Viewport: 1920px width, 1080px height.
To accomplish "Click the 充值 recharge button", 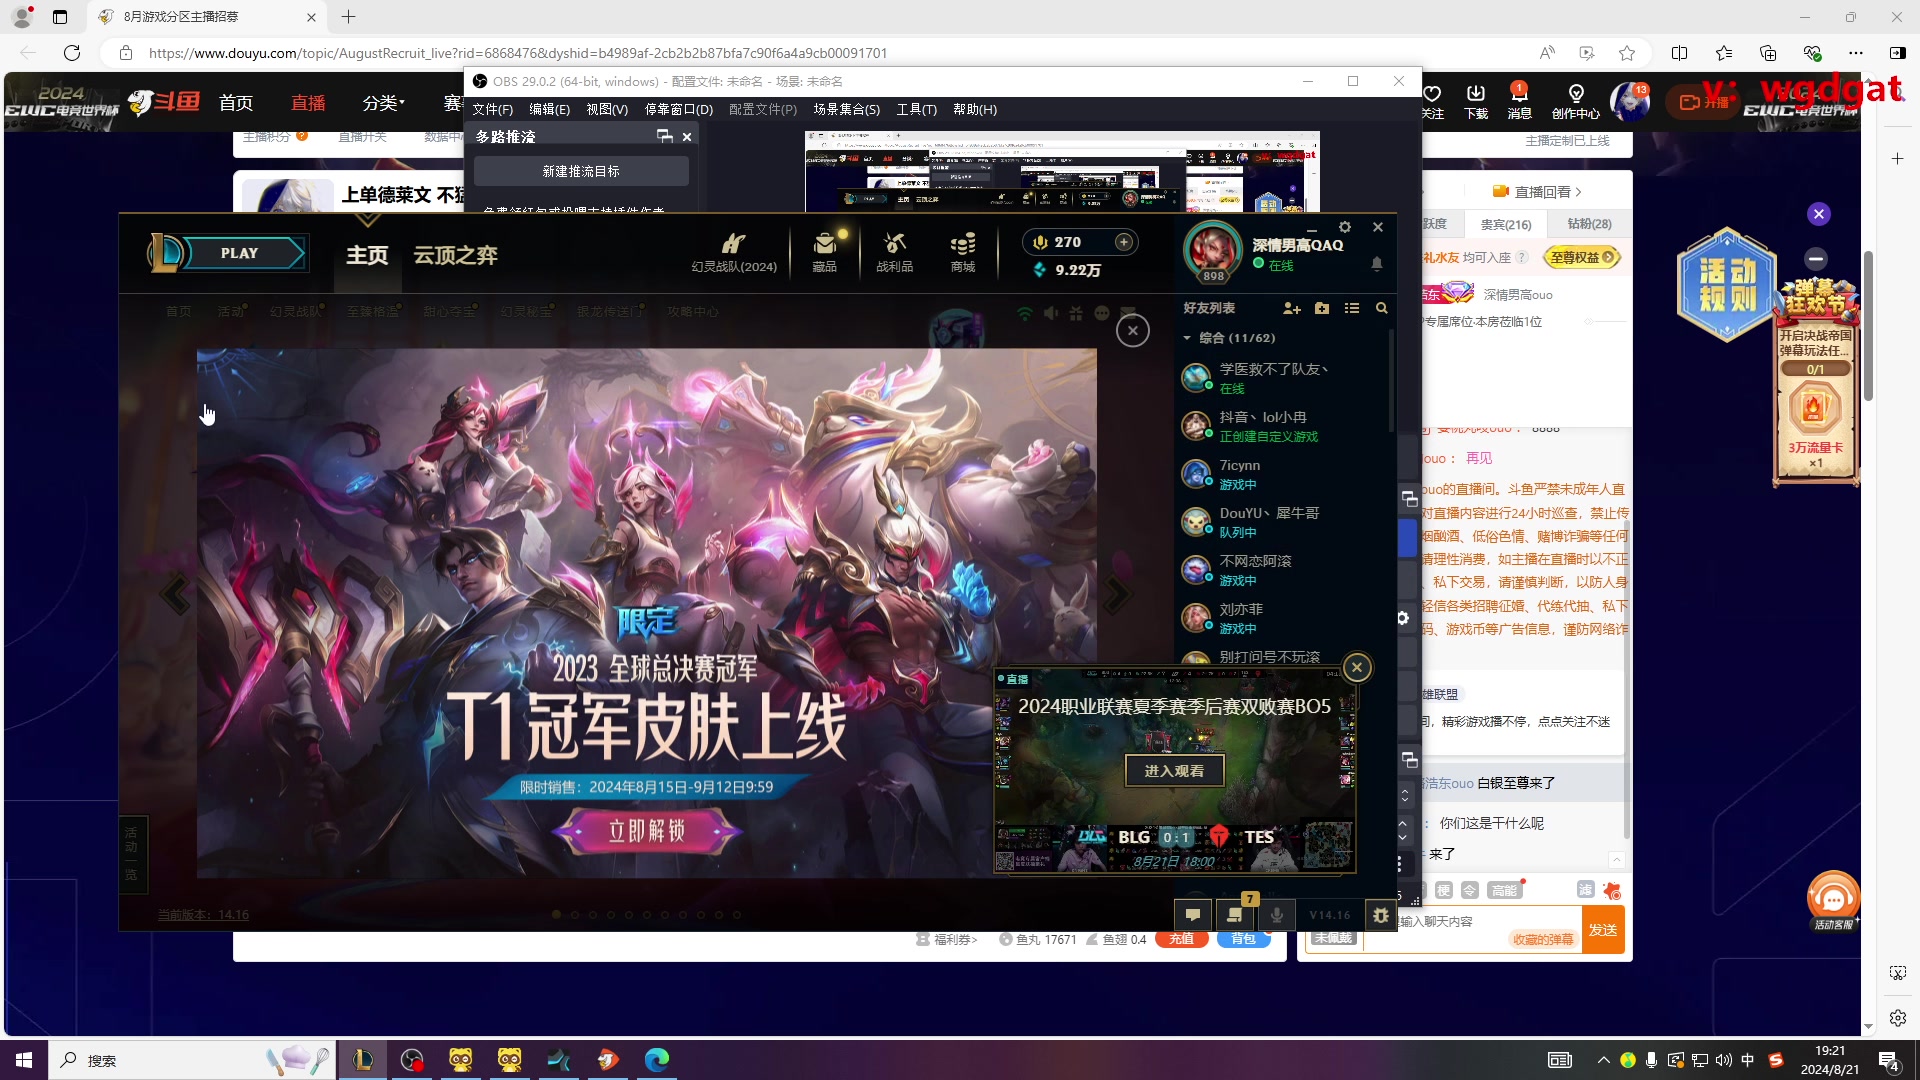I will [1181, 940].
